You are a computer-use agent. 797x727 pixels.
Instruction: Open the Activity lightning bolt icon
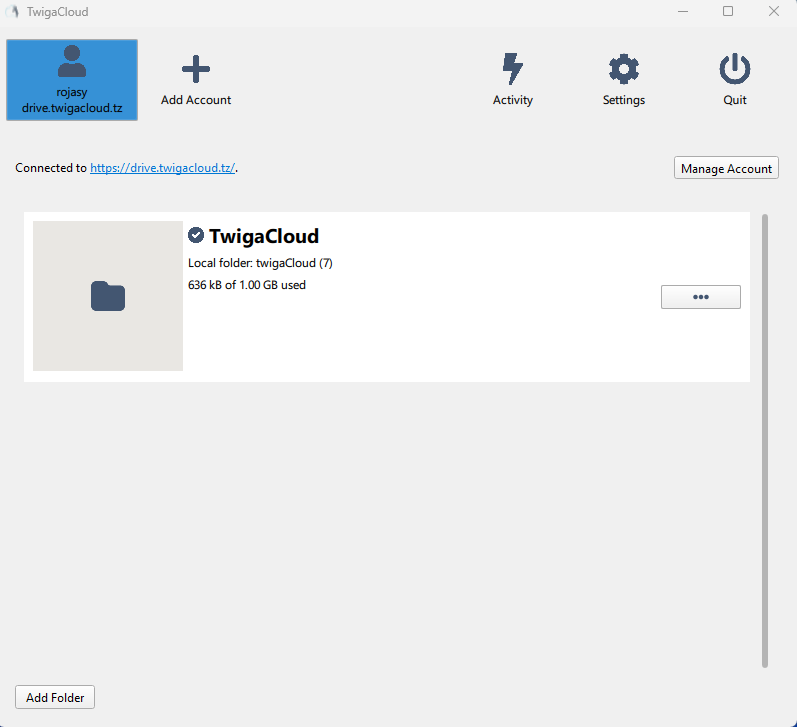pyautogui.click(x=512, y=68)
